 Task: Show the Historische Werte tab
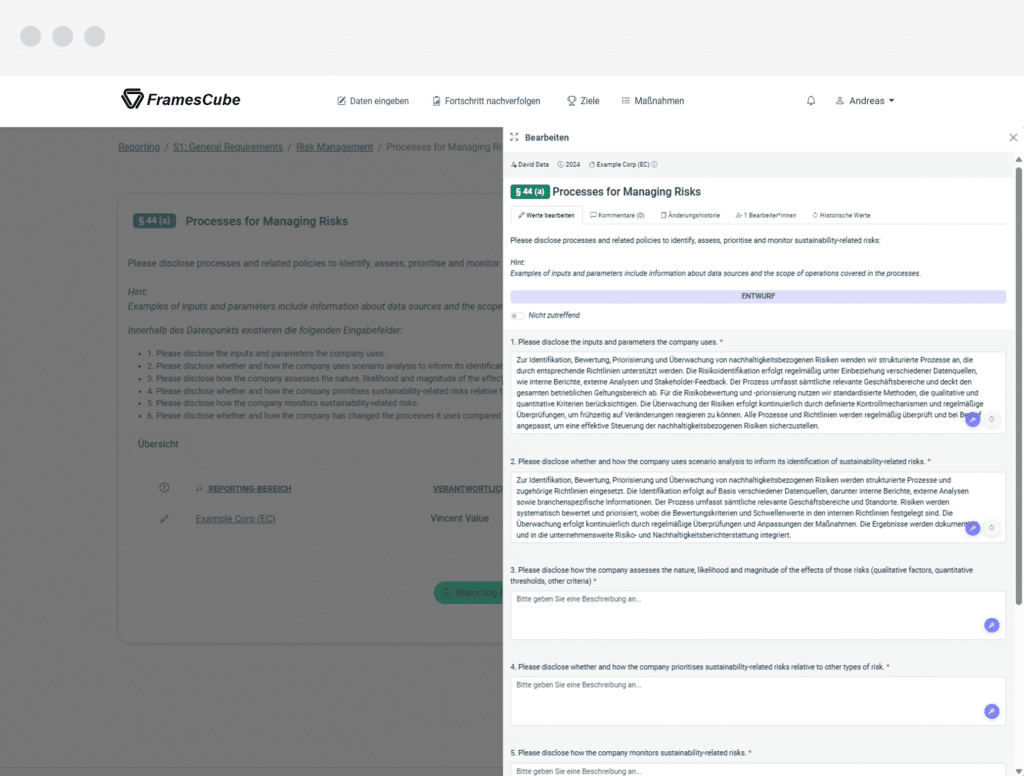(841, 215)
